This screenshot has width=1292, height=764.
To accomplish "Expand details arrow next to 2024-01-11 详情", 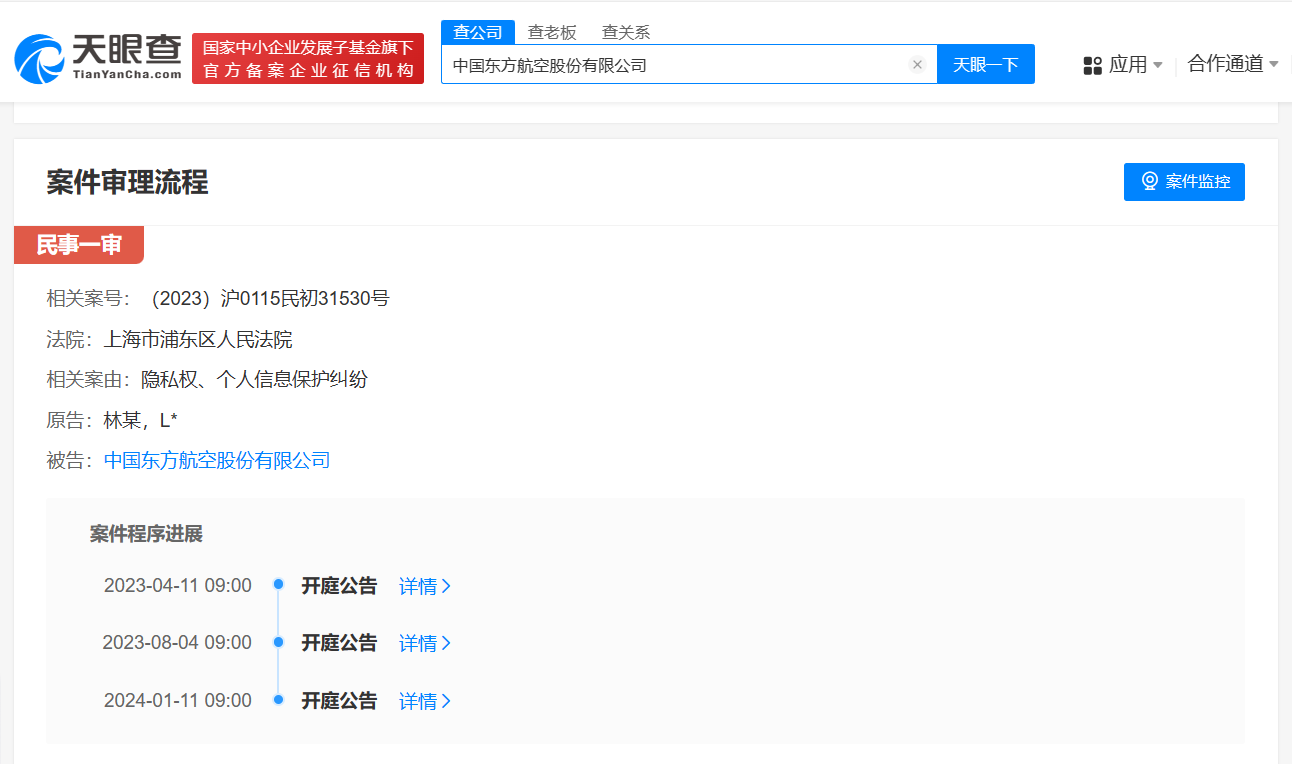I will coord(446,701).
